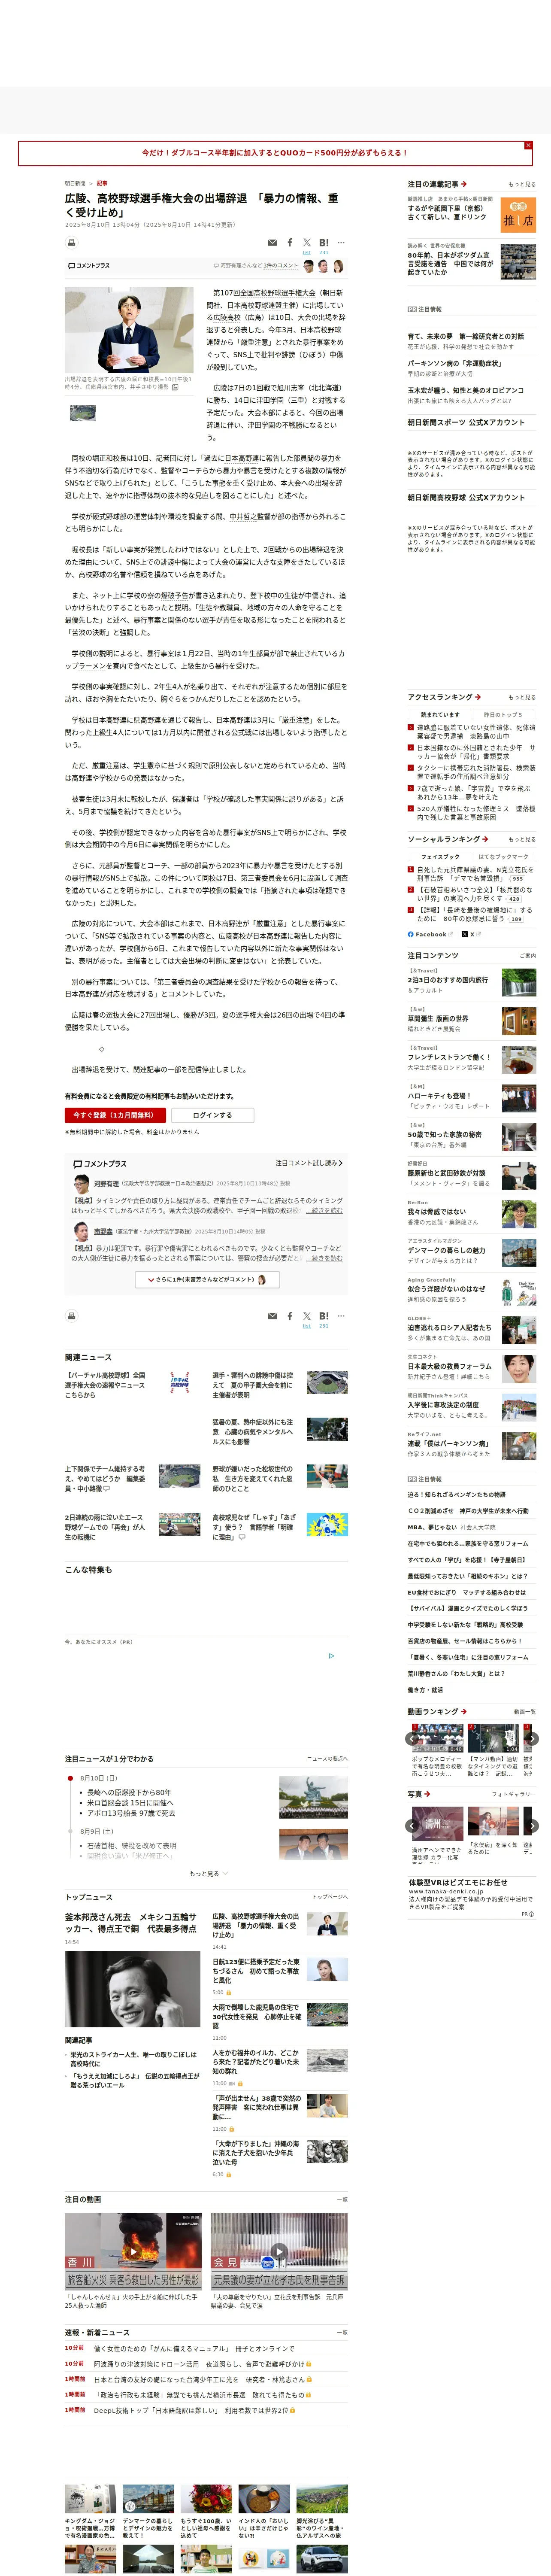Image resolution: width=551 pixels, height=2576 pixels.
Task: Share on Facebook via top share bar icon
Action: tap(290, 242)
